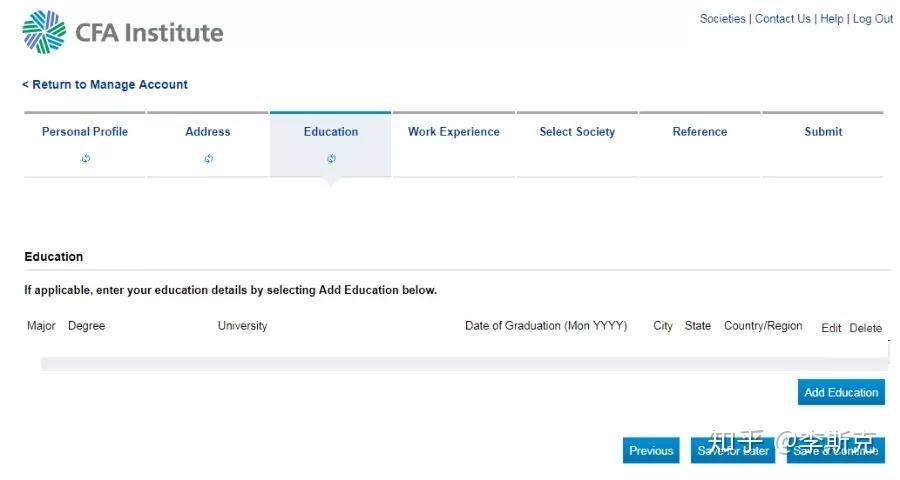Open the Submit tab
Screen dimensions: 900x480
point(823,132)
